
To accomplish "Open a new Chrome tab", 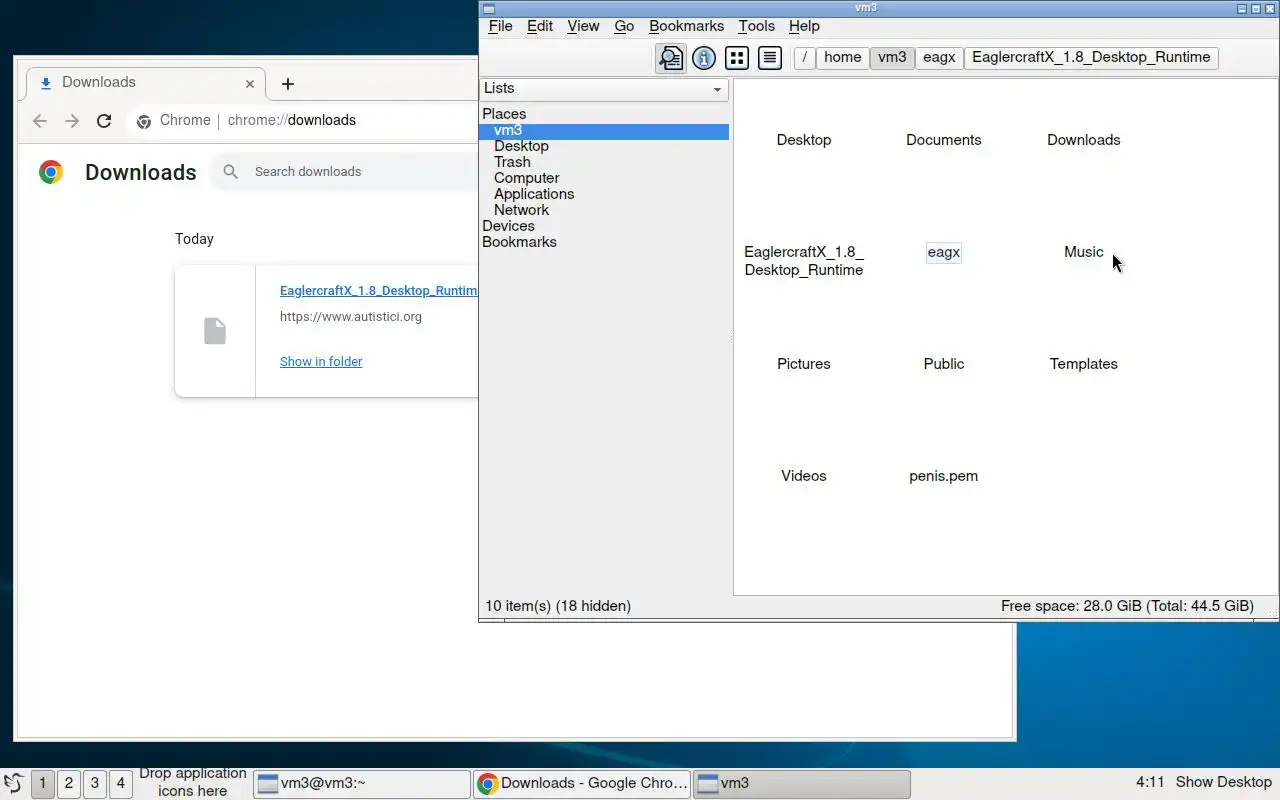I will [x=288, y=84].
